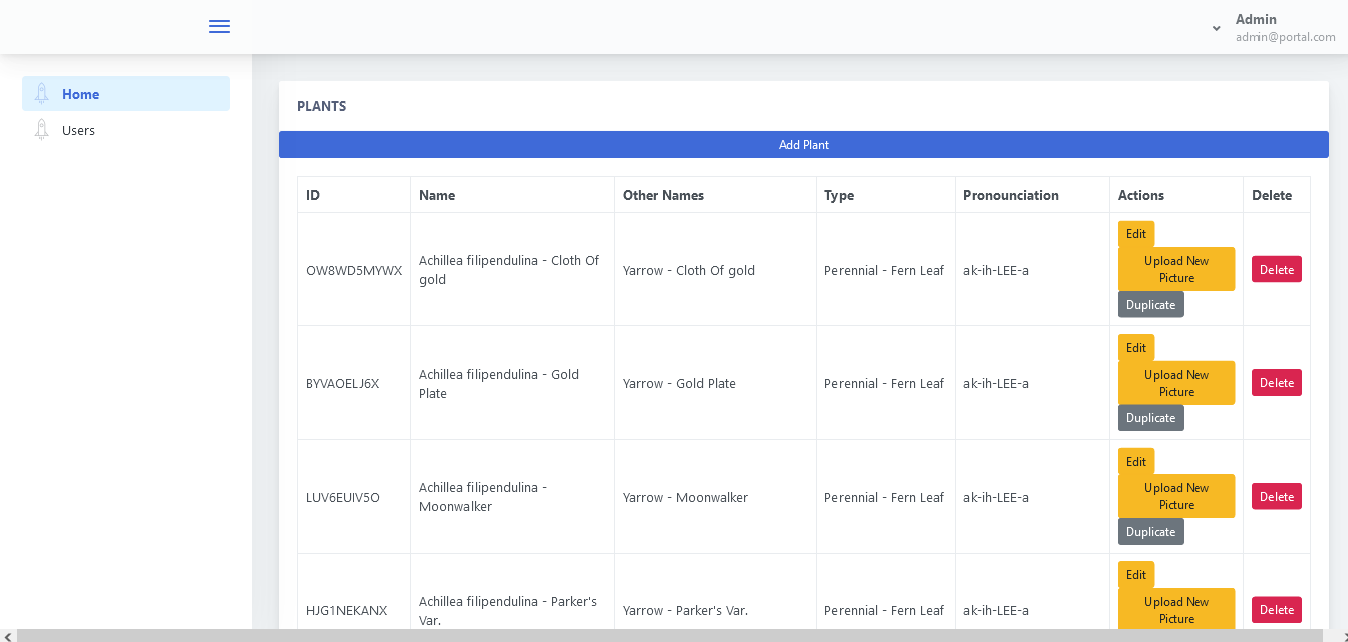Open the Admin profile name
Screen dimensions: 1348x642
[1256, 19]
